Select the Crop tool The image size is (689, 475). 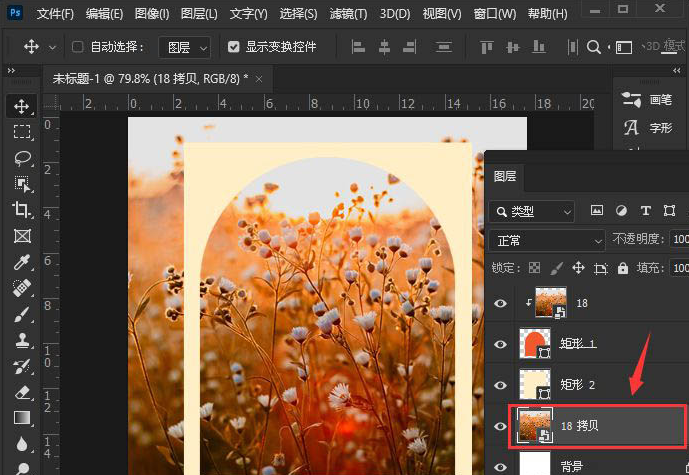pos(22,210)
